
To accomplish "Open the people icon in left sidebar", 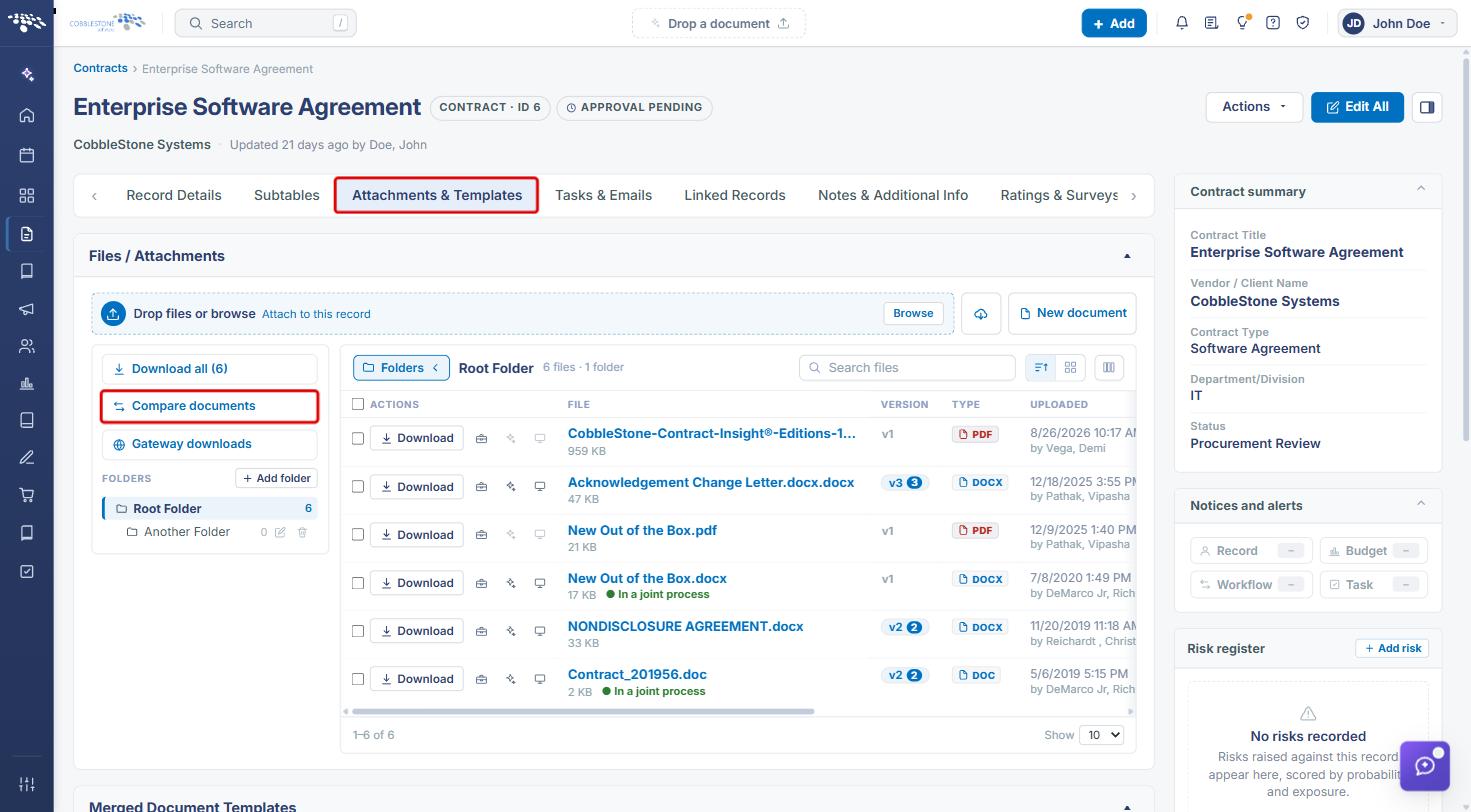I will coord(27,346).
